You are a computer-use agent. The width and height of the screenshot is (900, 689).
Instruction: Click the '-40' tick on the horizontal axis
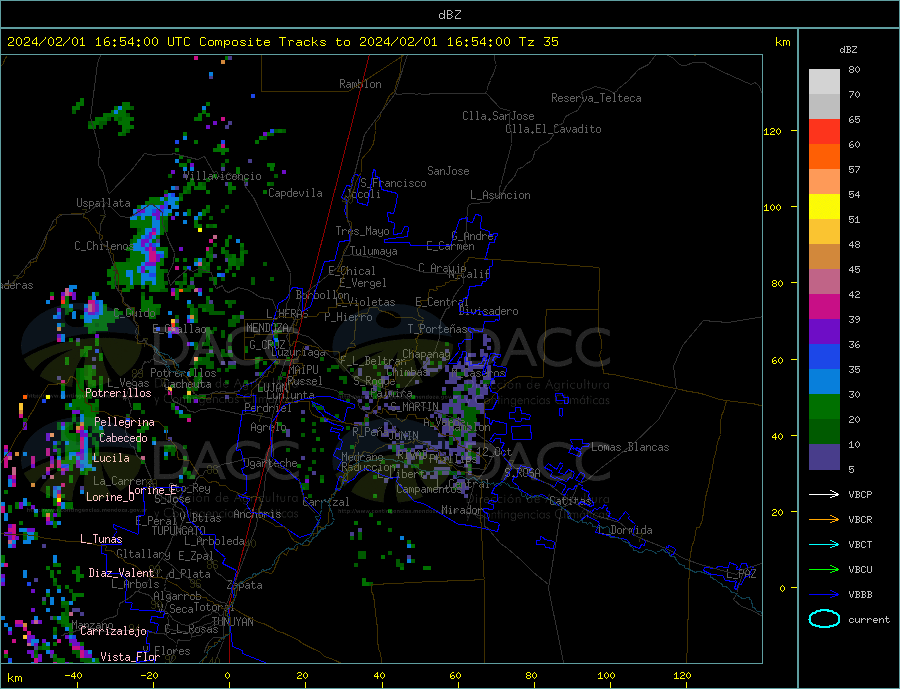(x=73, y=676)
